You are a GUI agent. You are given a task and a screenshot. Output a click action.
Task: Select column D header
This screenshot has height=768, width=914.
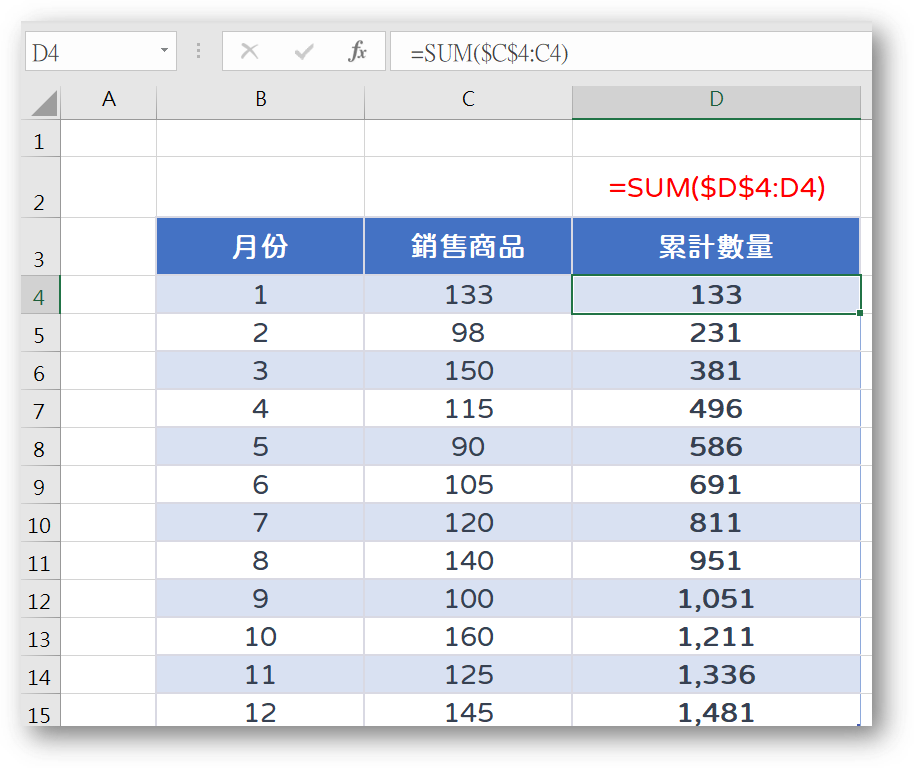[716, 100]
